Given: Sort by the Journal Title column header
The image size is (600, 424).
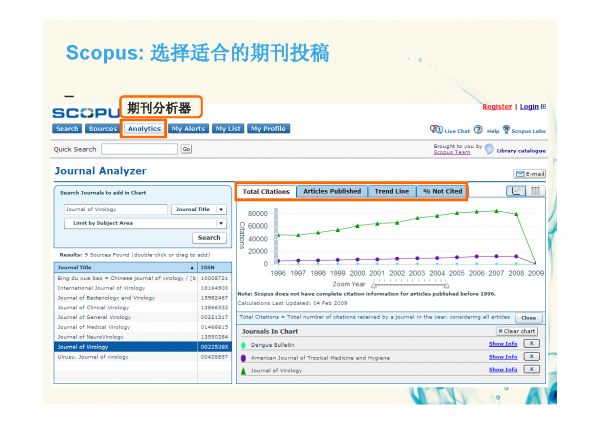Looking at the screenshot, I should [126, 267].
